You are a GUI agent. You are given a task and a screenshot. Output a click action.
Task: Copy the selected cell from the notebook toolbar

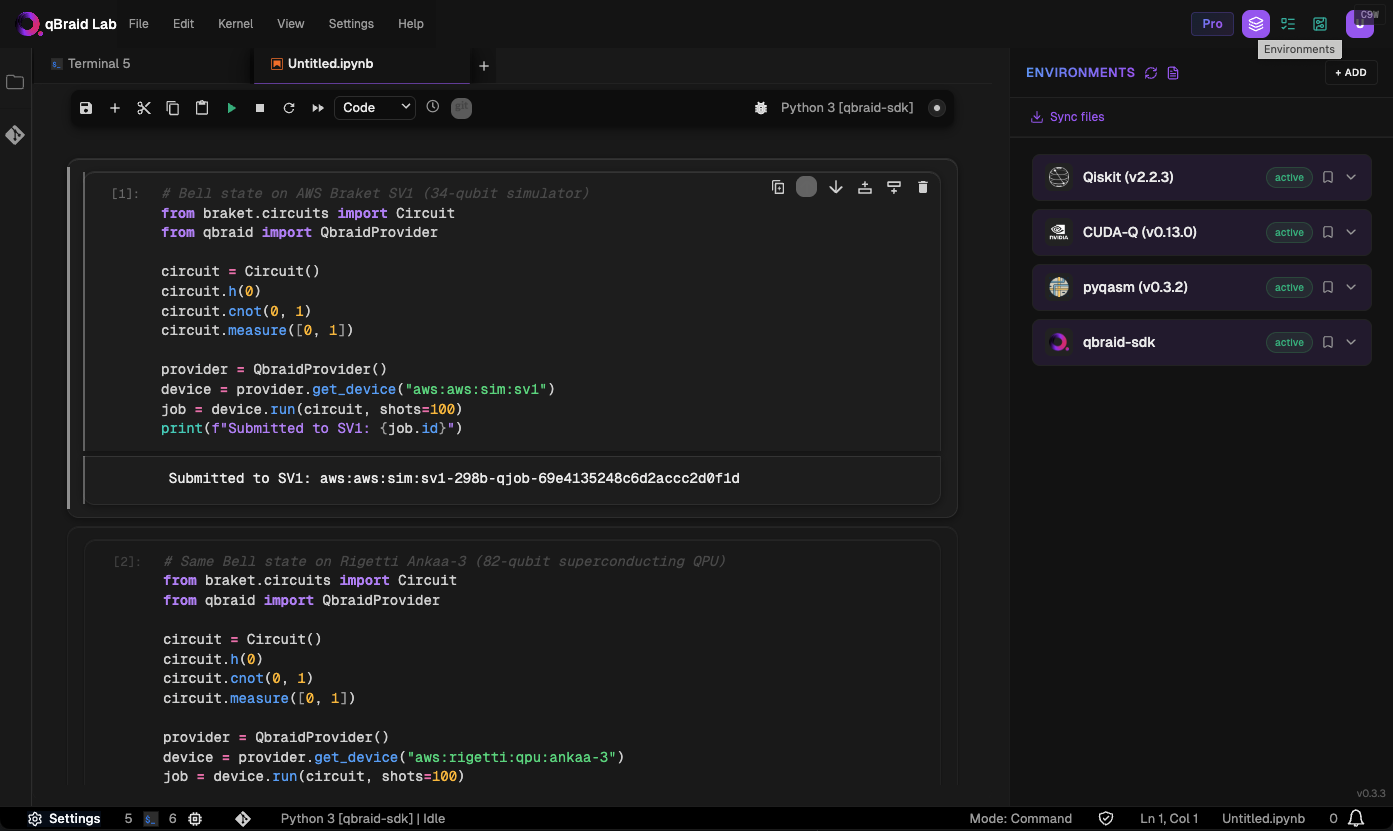pyautogui.click(x=173, y=108)
